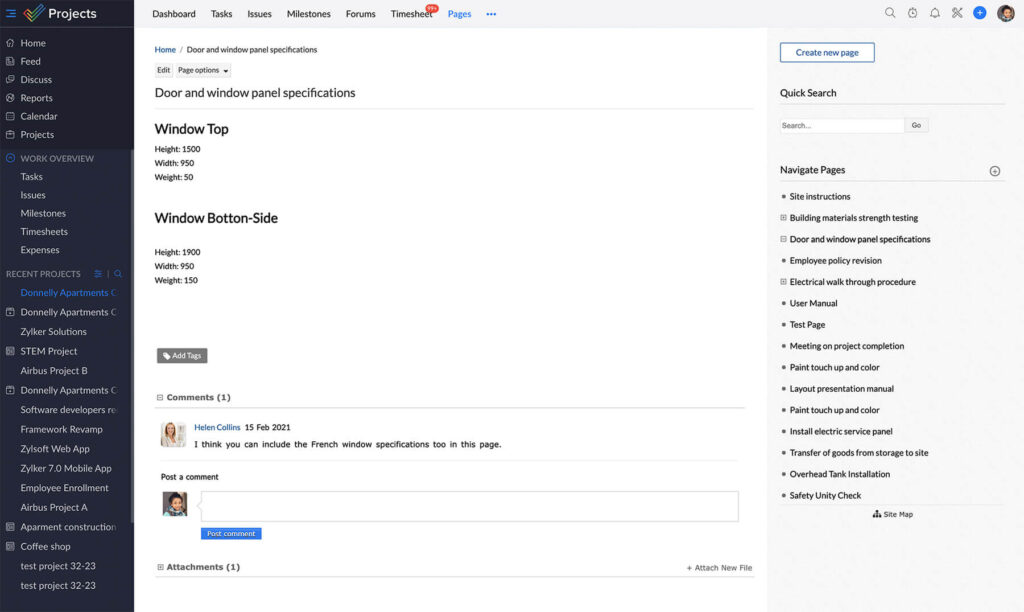Switch to the Milestones tab
This screenshot has height=612, width=1024.
[x=309, y=14]
